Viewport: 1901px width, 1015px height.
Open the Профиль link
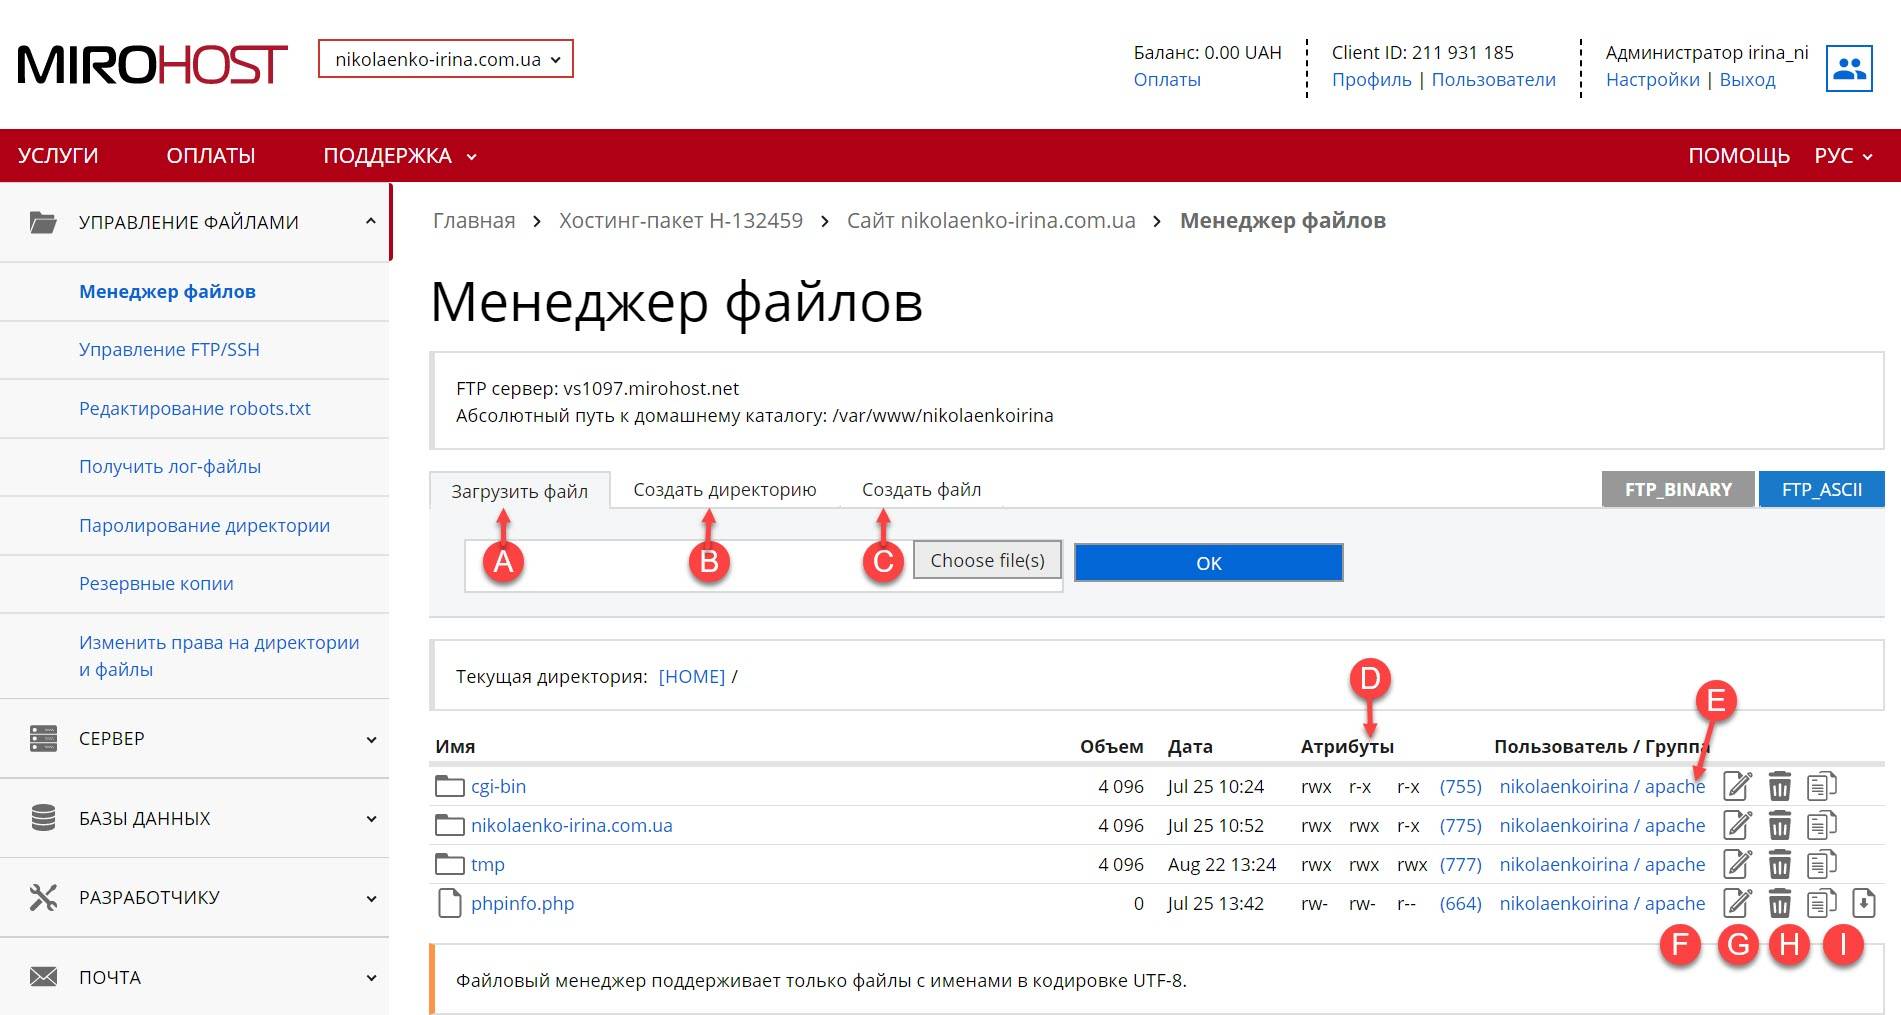[1372, 80]
